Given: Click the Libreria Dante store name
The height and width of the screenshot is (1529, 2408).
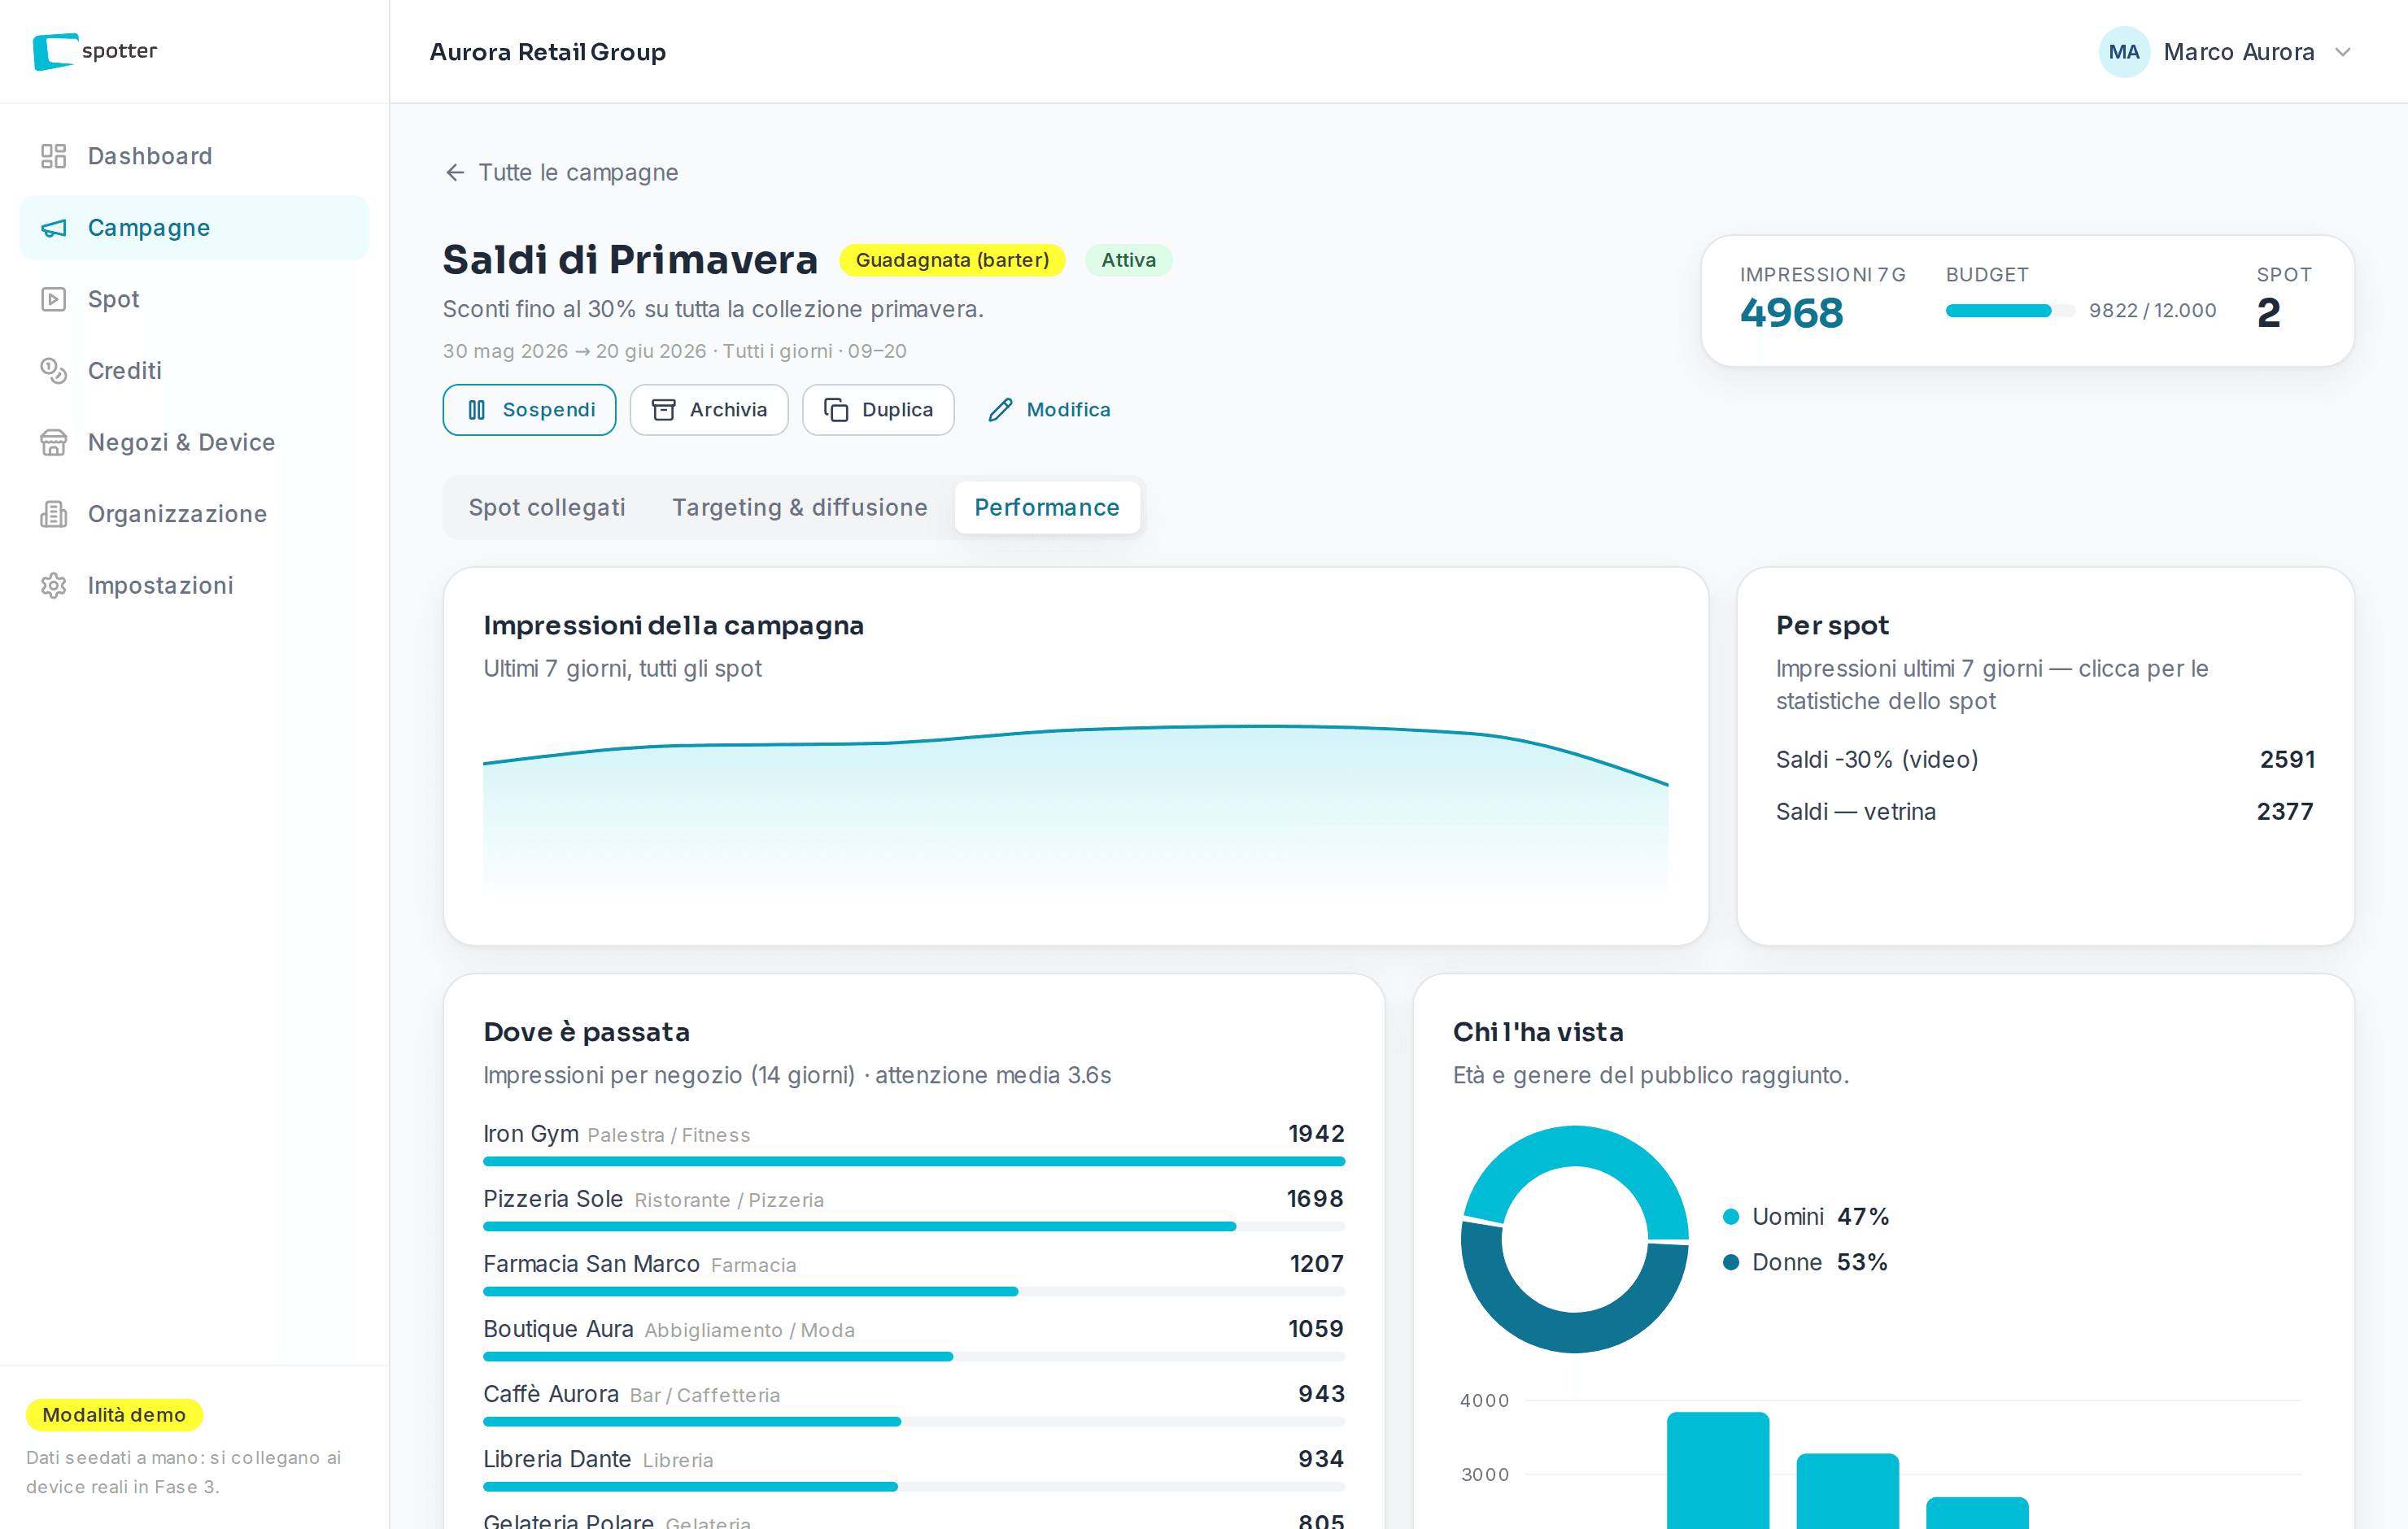Looking at the screenshot, I should (x=557, y=1459).
